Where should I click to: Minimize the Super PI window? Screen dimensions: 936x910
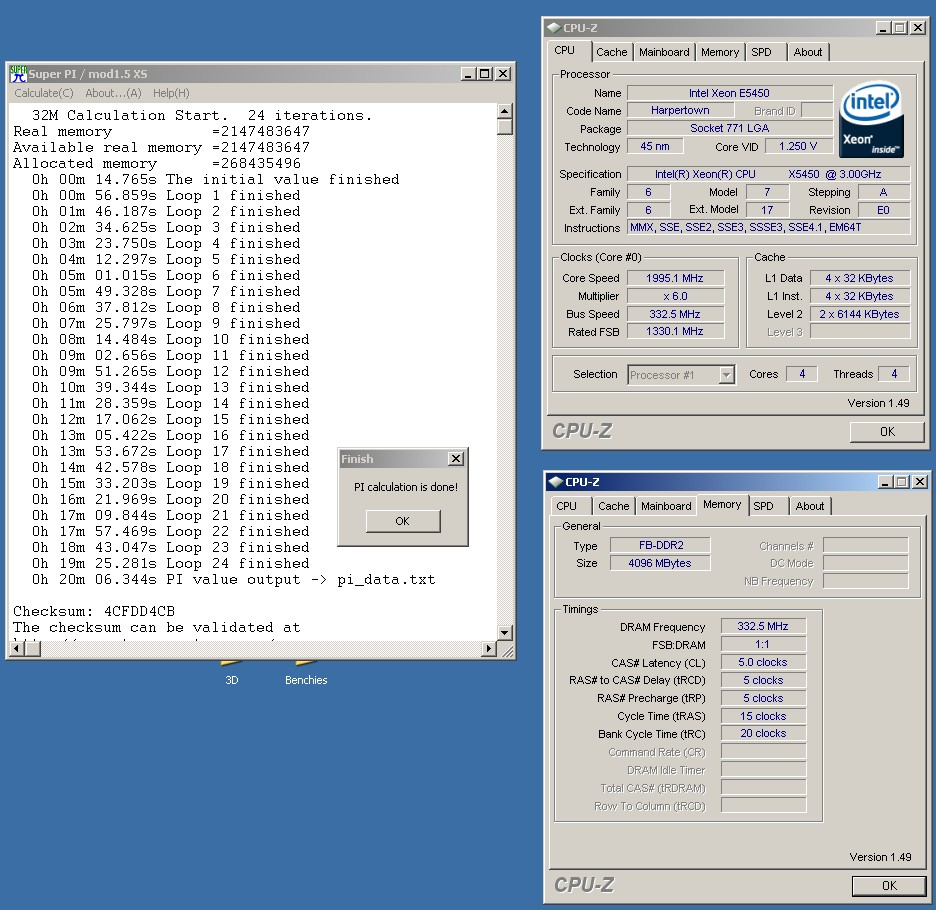click(468, 74)
